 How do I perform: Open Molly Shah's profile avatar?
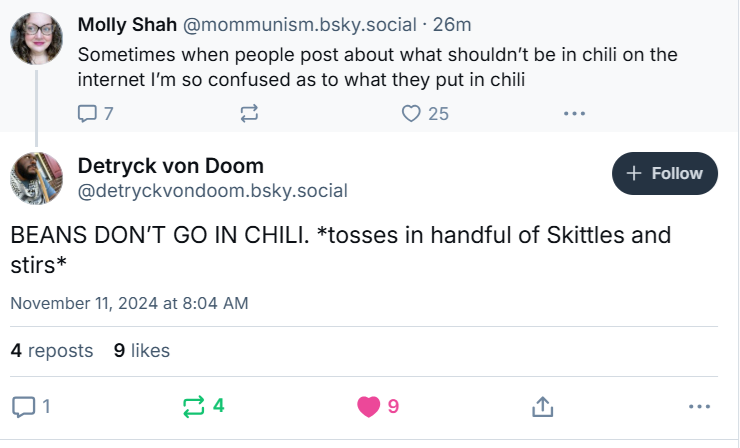tap(38, 38)
